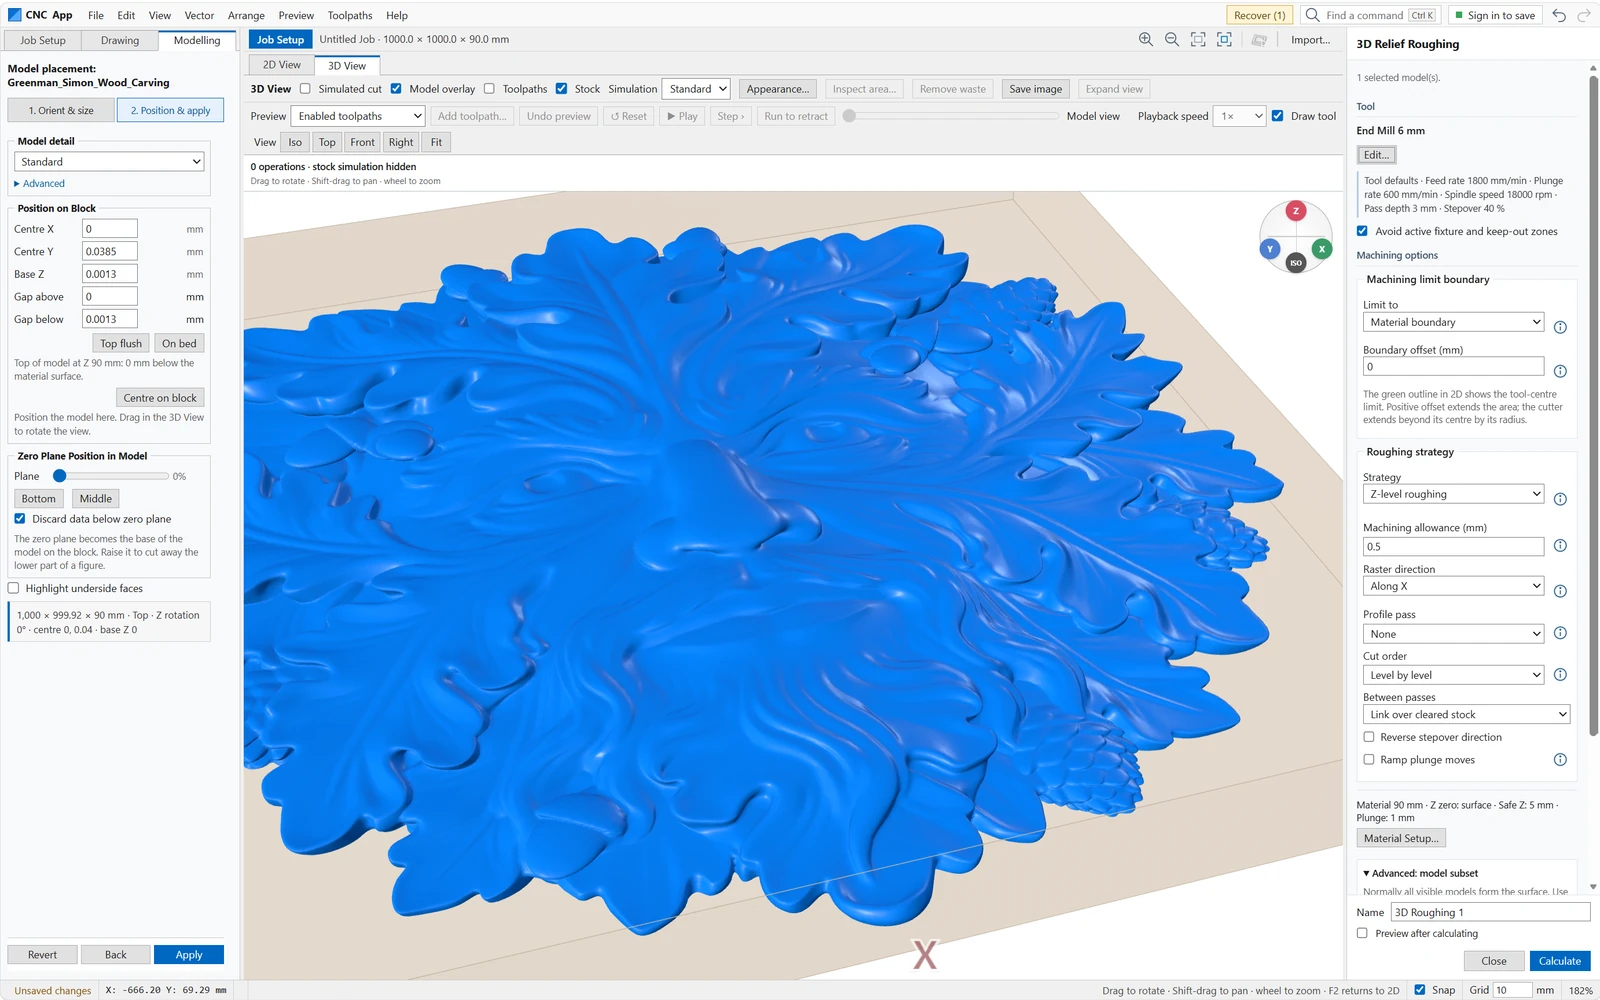Open the Model detail Standard dropdown
This screenshot has width=1600, height=1000.
(109, 162)
